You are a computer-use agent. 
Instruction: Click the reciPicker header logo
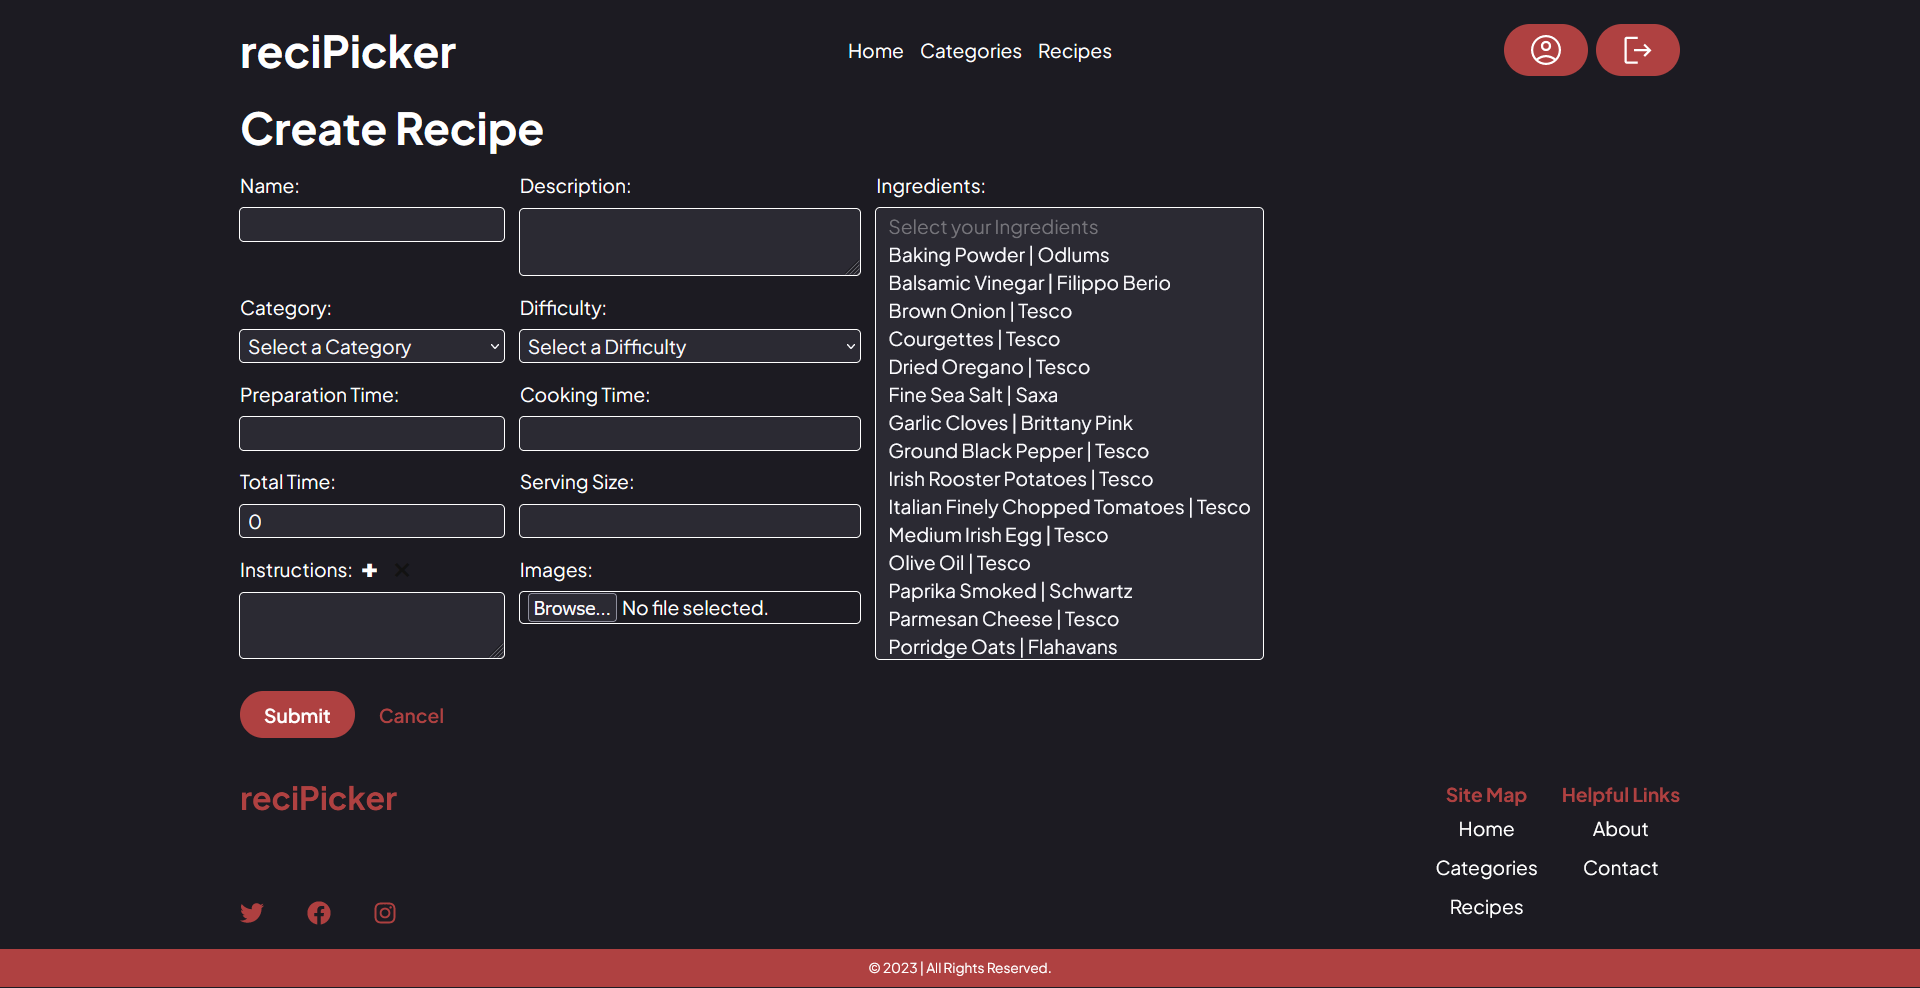pos(348,52)
